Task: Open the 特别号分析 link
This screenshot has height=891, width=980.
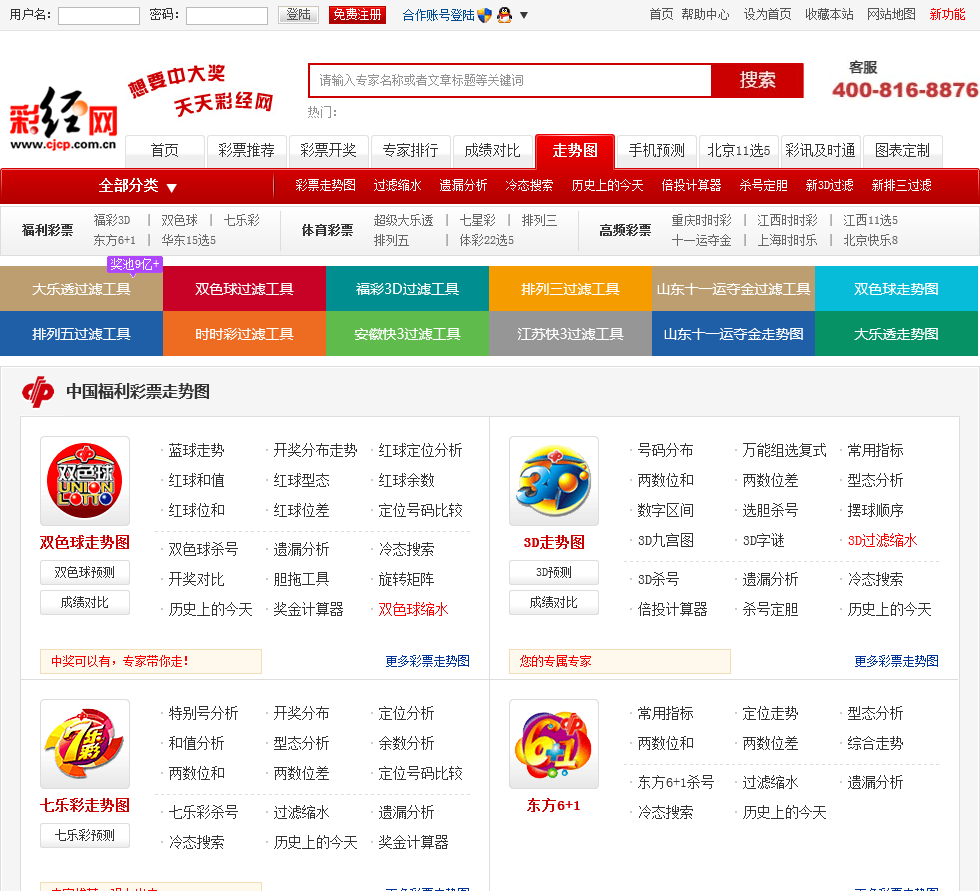Action: 203,713
